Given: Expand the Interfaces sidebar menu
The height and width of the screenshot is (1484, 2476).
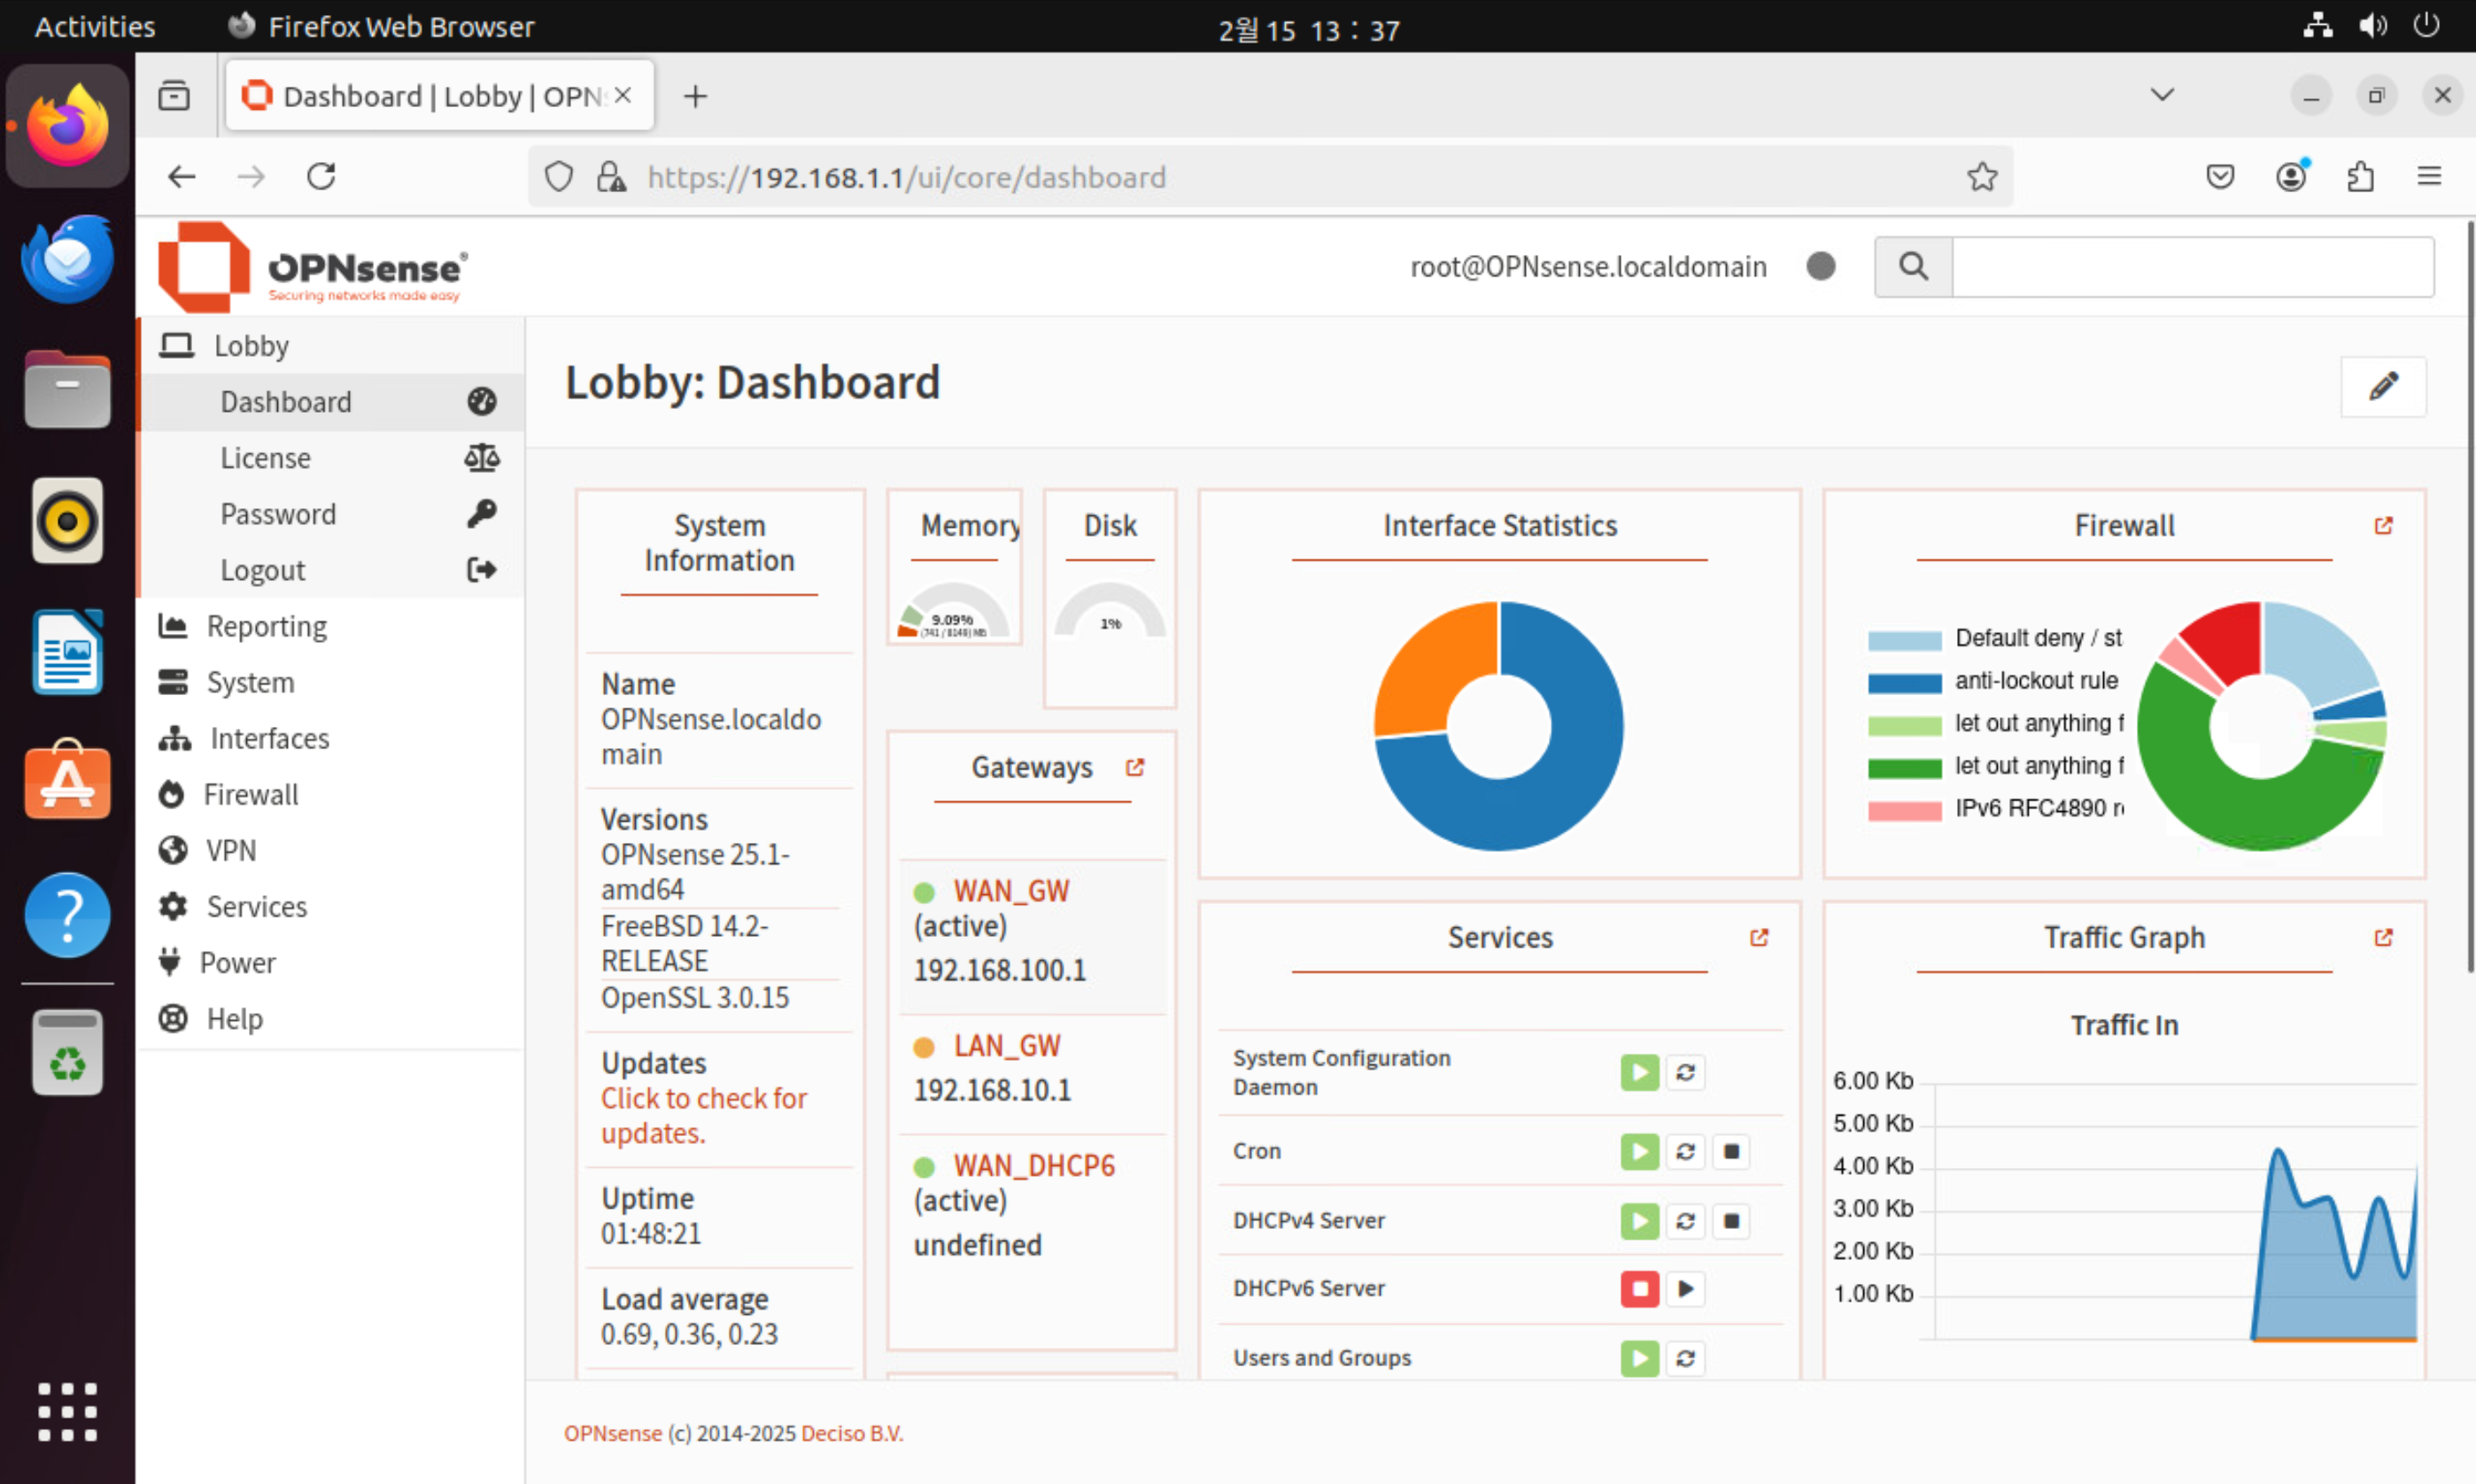Looking at the screenshot, I should coord(268,738).
